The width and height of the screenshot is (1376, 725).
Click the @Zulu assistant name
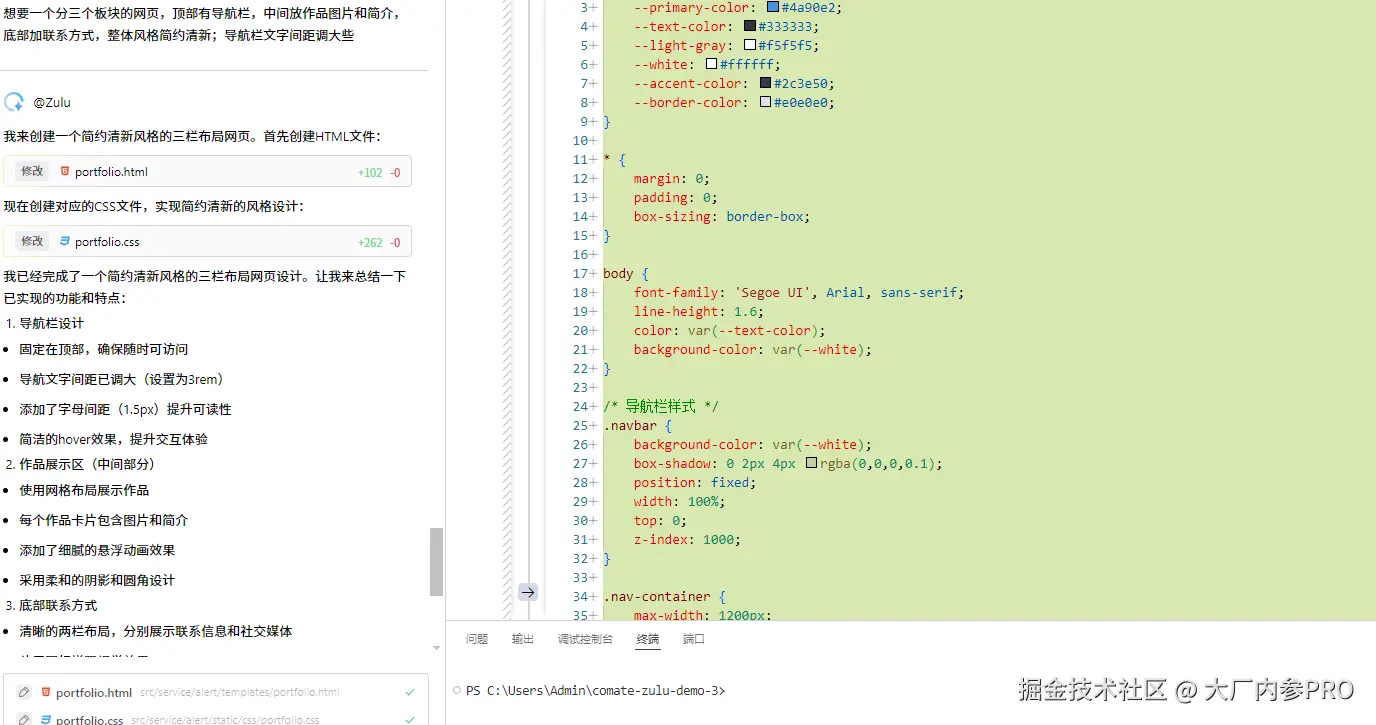[52, 102]
